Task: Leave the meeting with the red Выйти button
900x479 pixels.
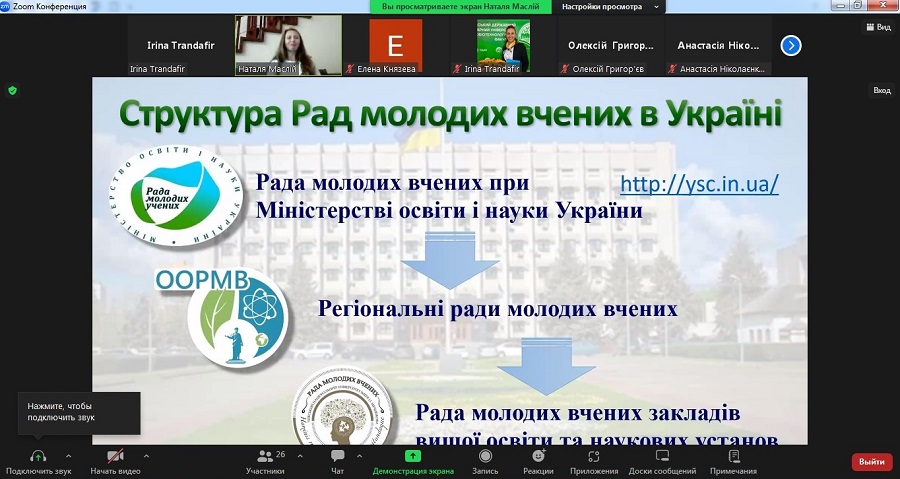Action: [871, 461]
